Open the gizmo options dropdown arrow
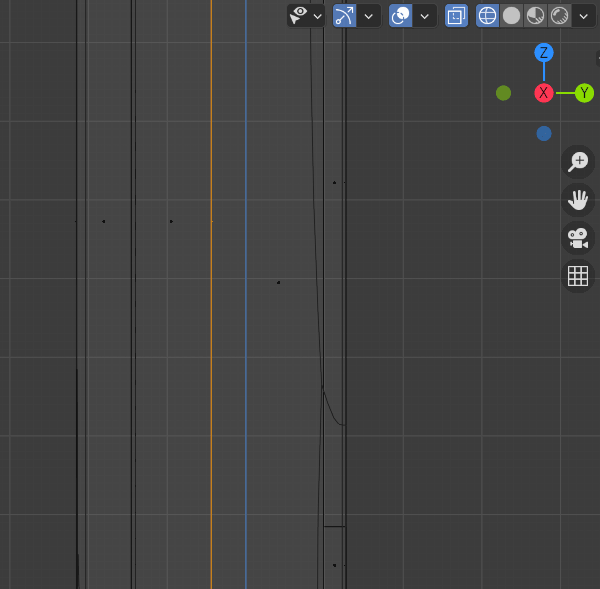Viewport: 600px width, 589px height. tap(368, 16)
